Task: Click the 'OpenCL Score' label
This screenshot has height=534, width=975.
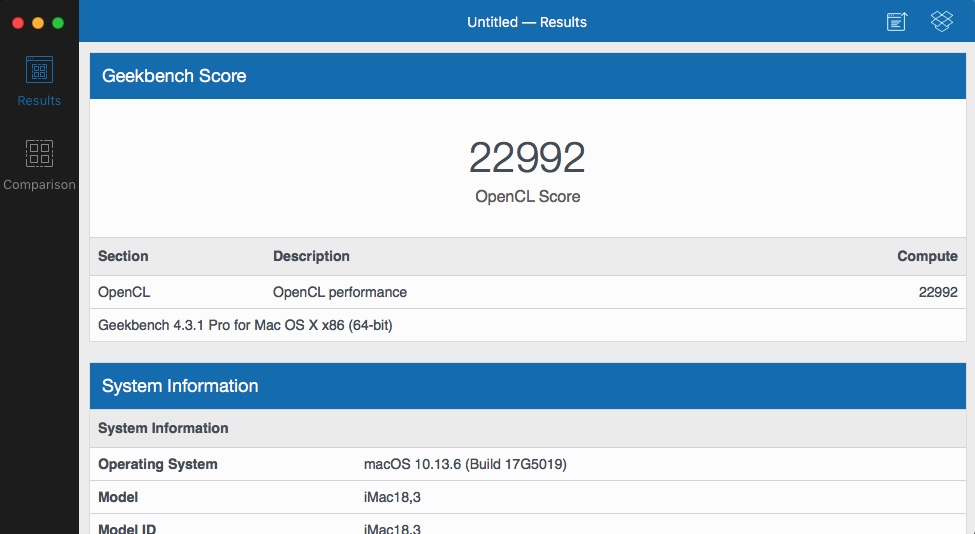Action: (527, 196)
